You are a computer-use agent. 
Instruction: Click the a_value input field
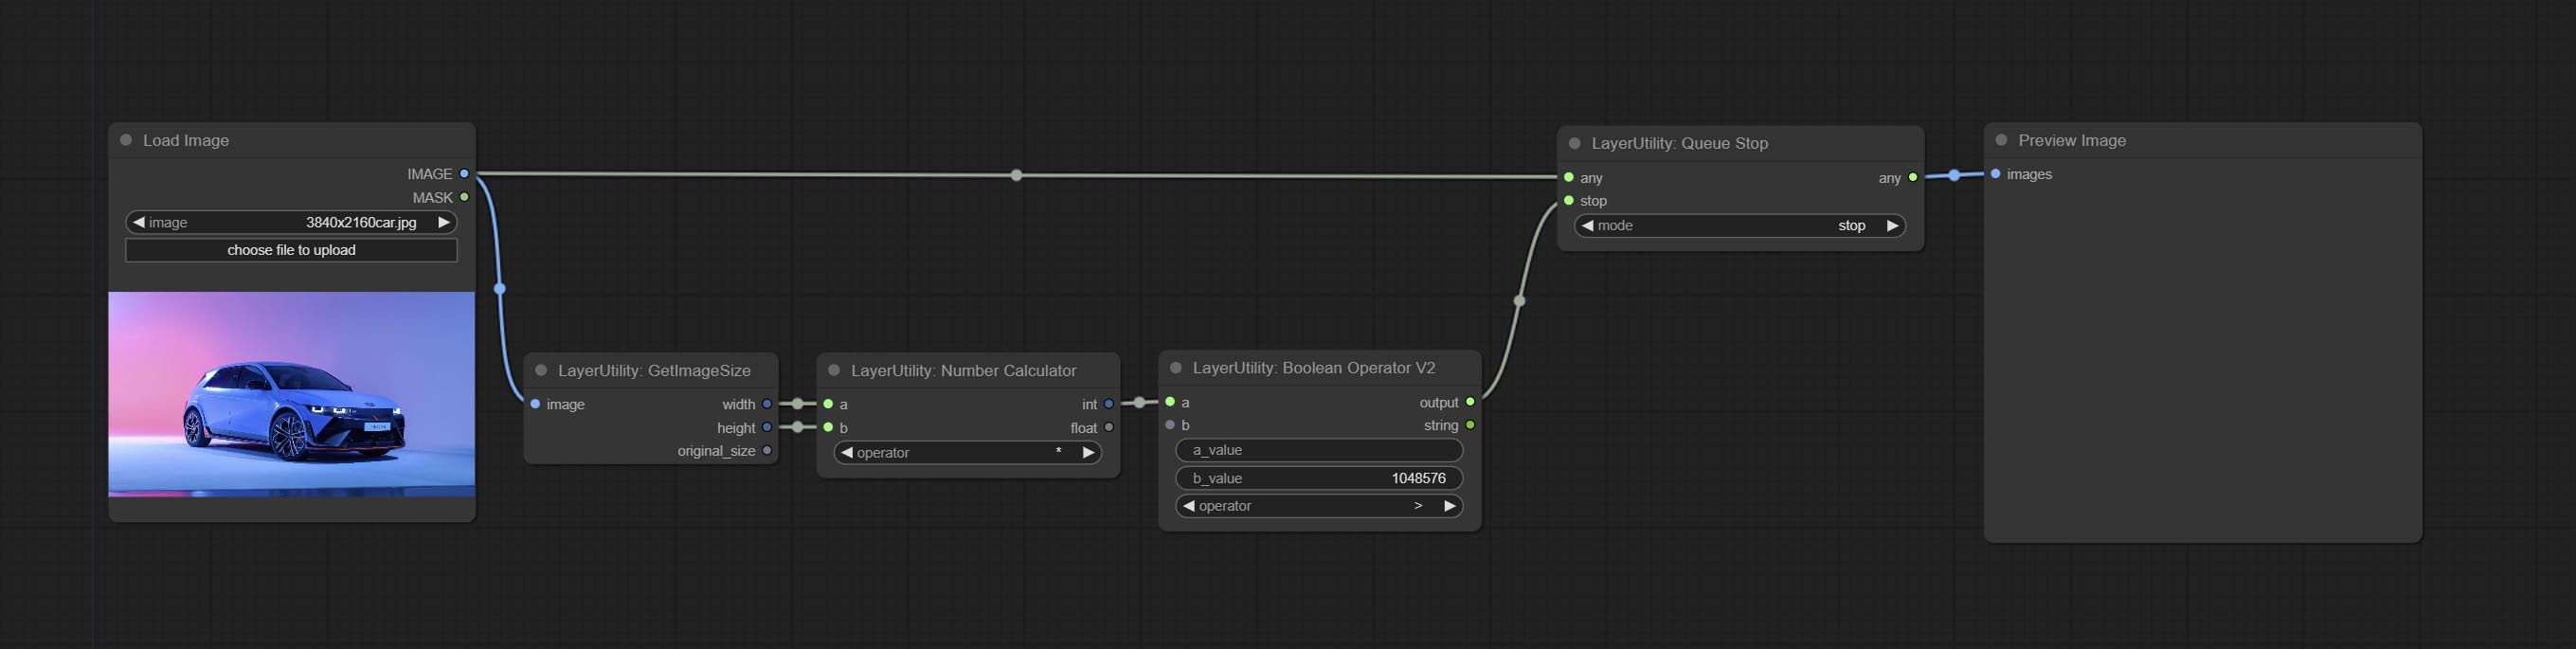tap(1319, 450)
